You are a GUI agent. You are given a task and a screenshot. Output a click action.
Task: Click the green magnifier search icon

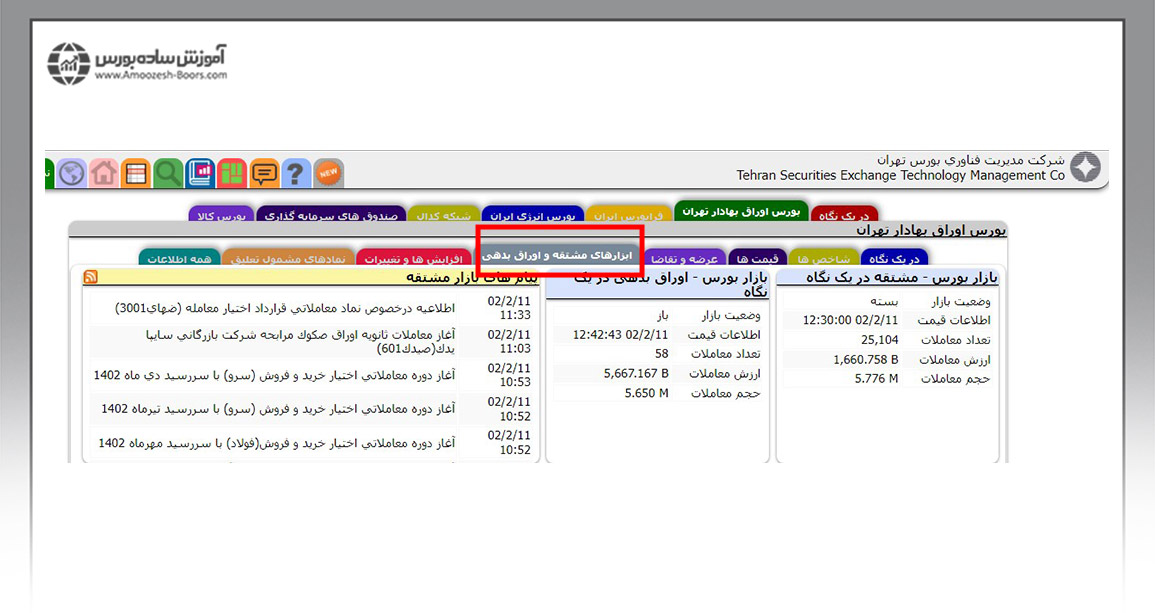pyautogui.click(x=168, y=173)
